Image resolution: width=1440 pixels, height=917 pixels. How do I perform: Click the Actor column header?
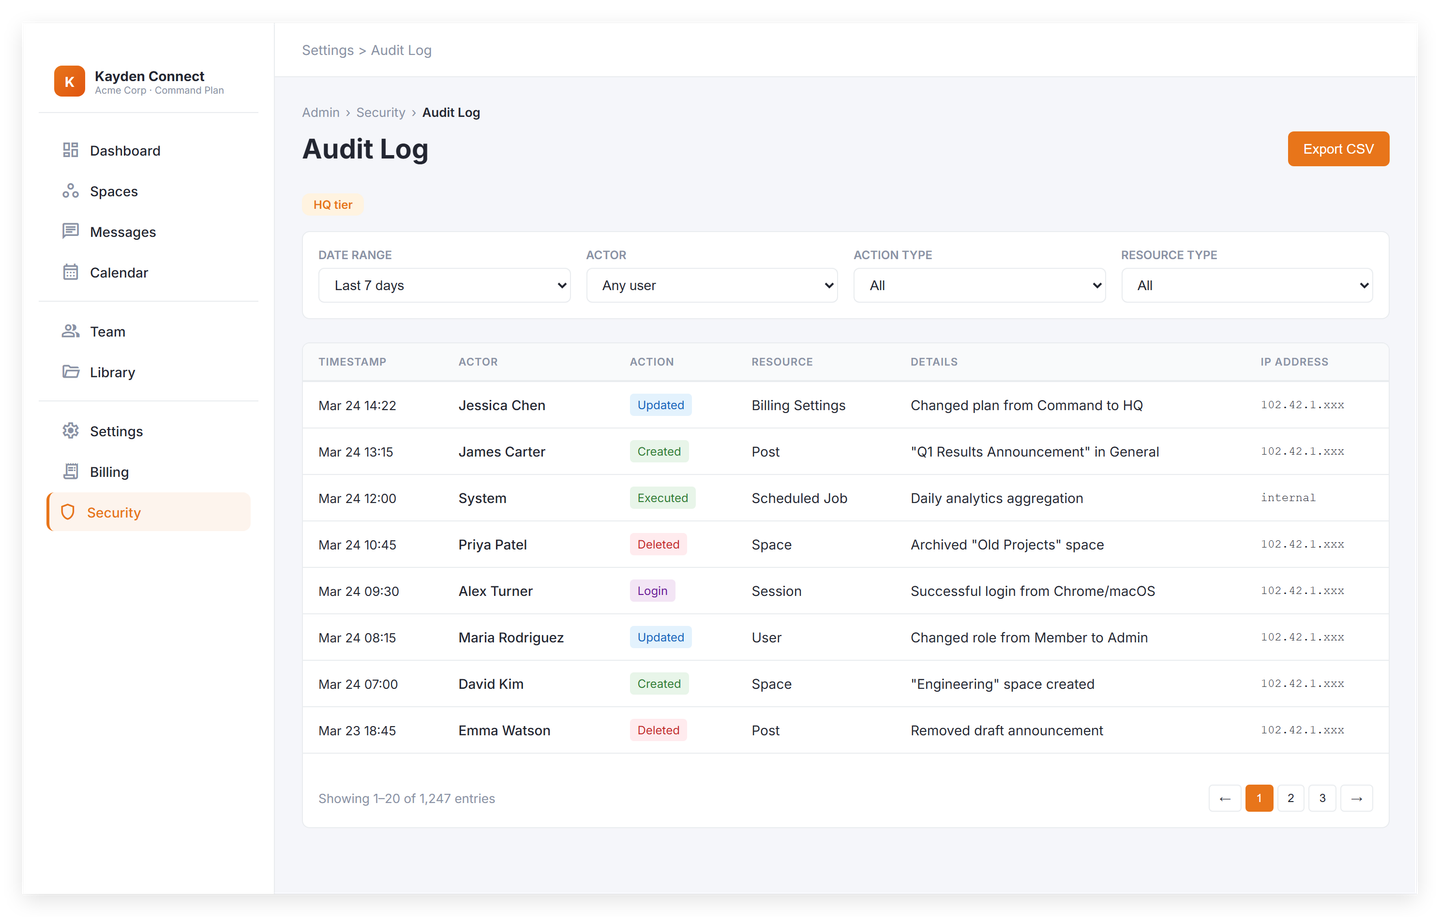coord(478,362)
